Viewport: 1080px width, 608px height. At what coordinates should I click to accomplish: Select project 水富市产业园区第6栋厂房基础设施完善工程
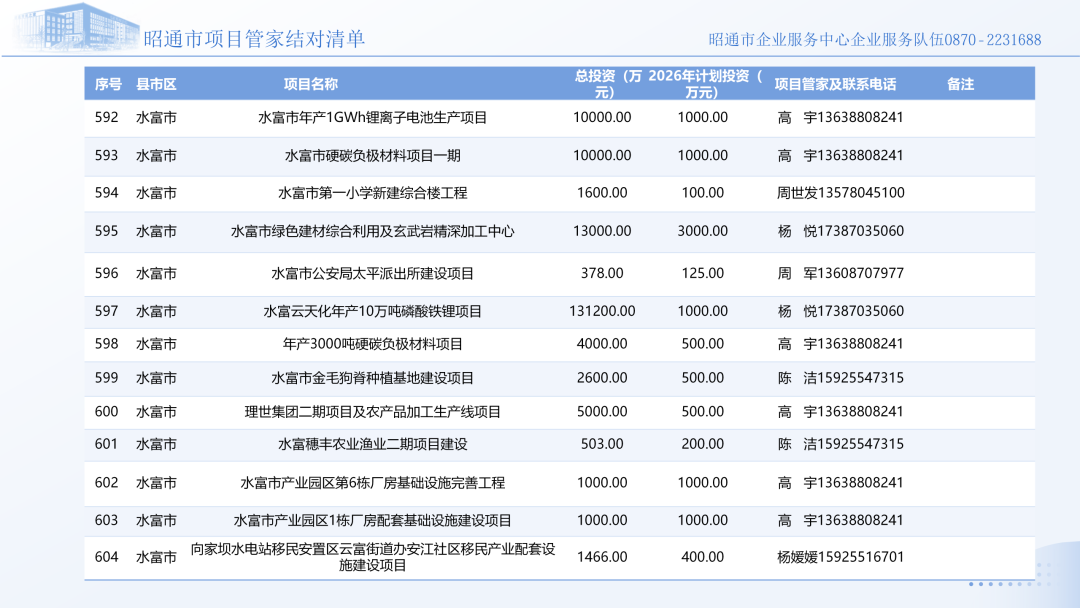pos(373,483)
